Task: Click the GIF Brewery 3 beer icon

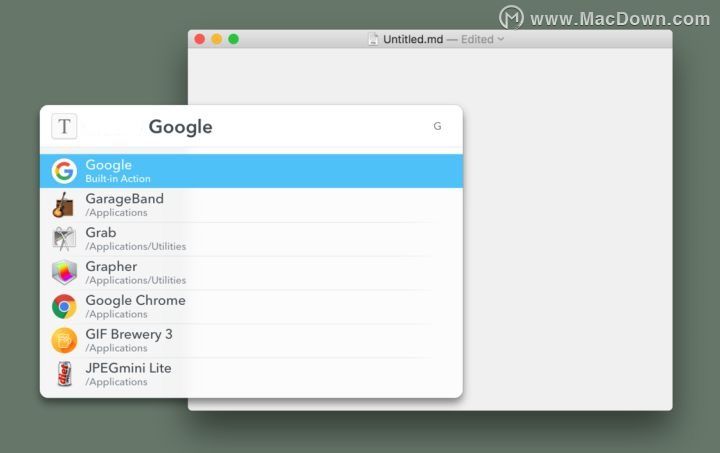Action: coord(64,341)
